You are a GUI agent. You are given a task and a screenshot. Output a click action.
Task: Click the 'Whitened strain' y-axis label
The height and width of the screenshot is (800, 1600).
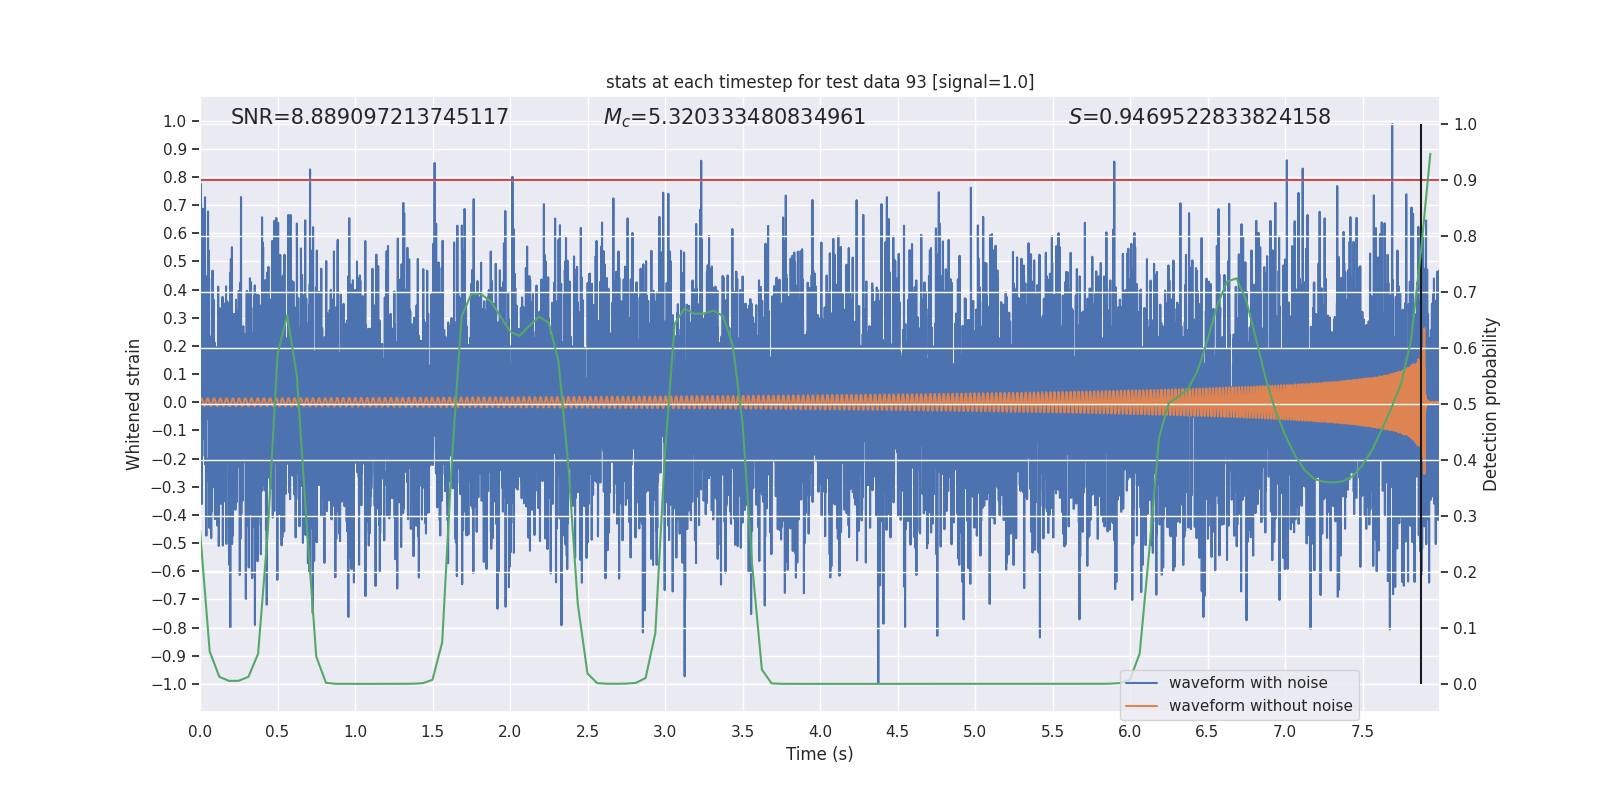[133, 404]
